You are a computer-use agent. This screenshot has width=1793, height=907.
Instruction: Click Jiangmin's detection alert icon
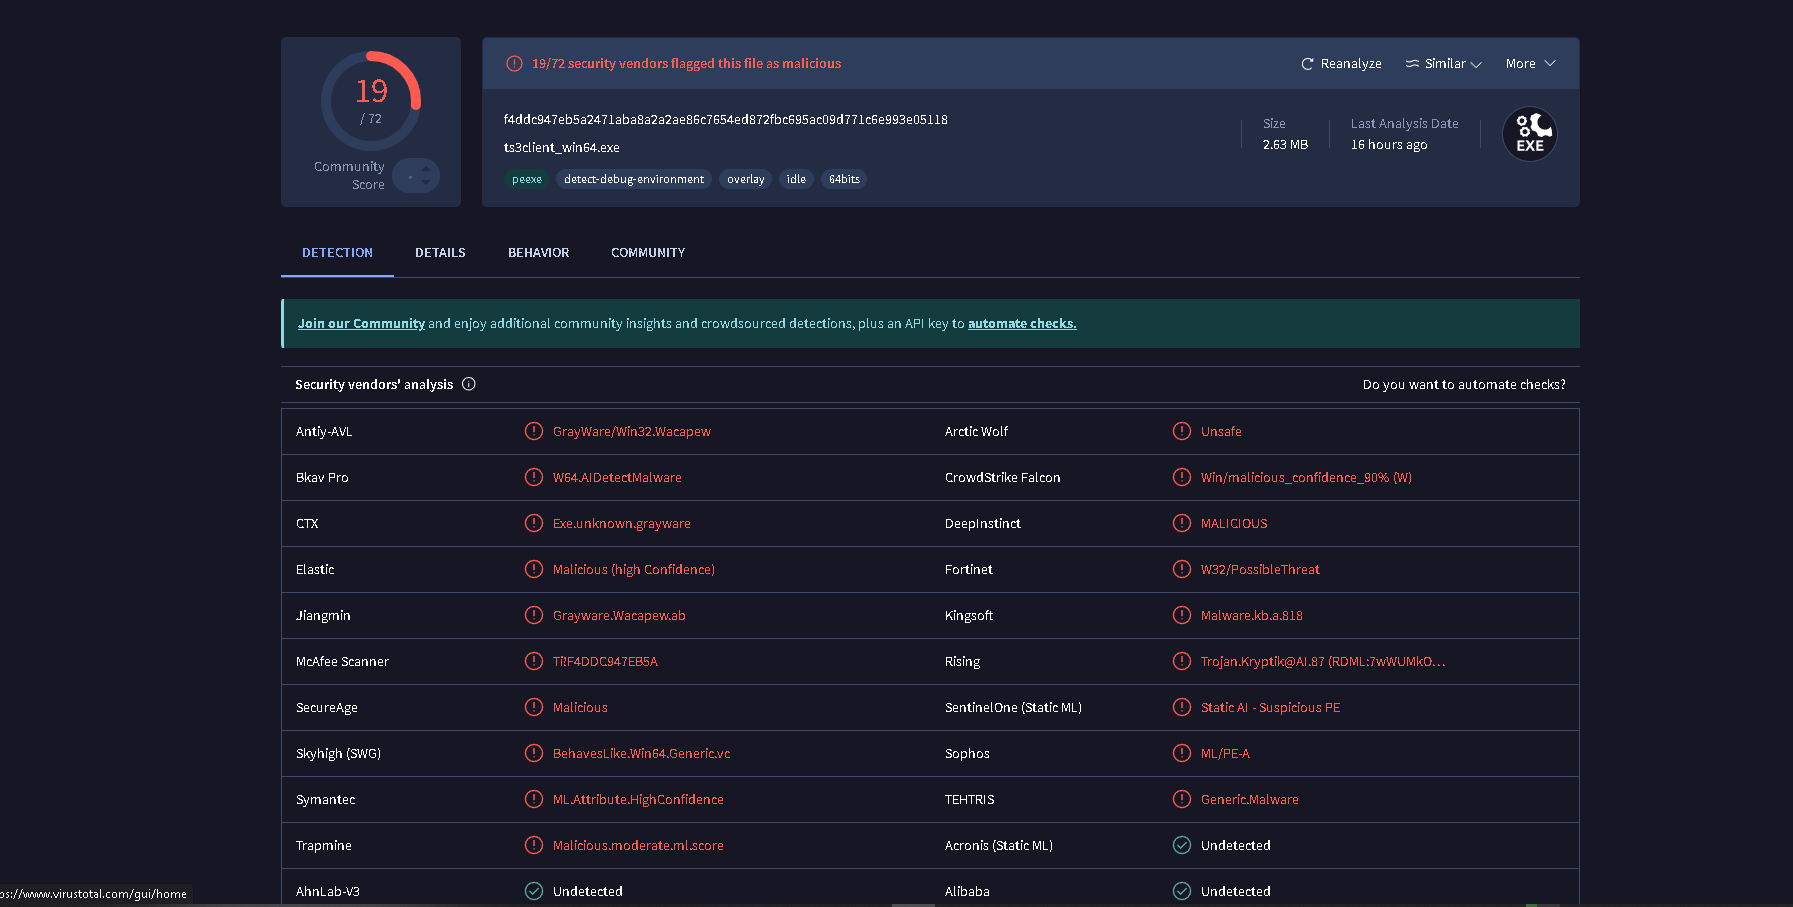[534, 616]
